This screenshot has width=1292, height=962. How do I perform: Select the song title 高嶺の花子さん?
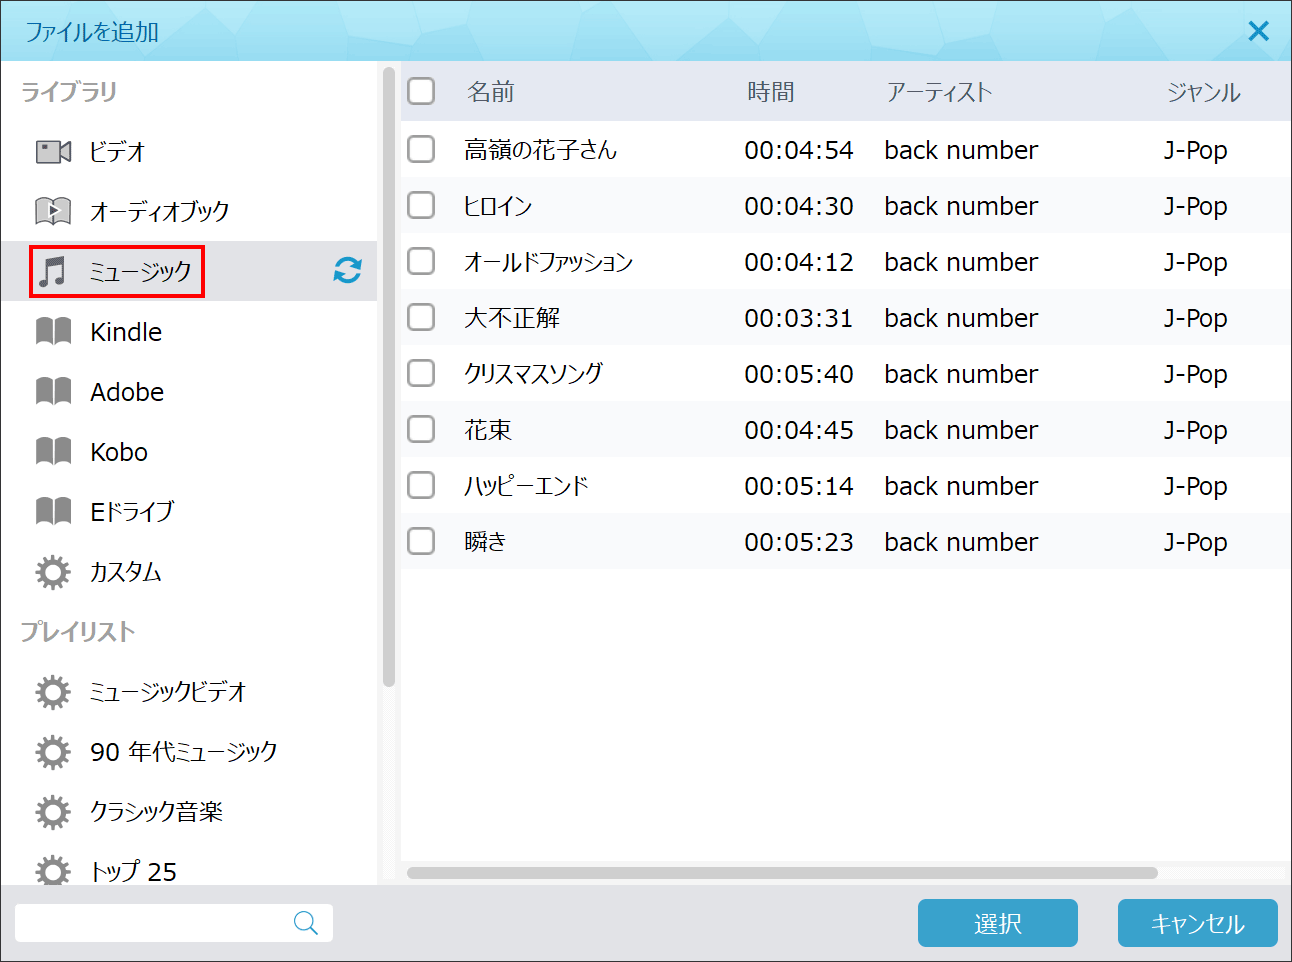point(541,150)
